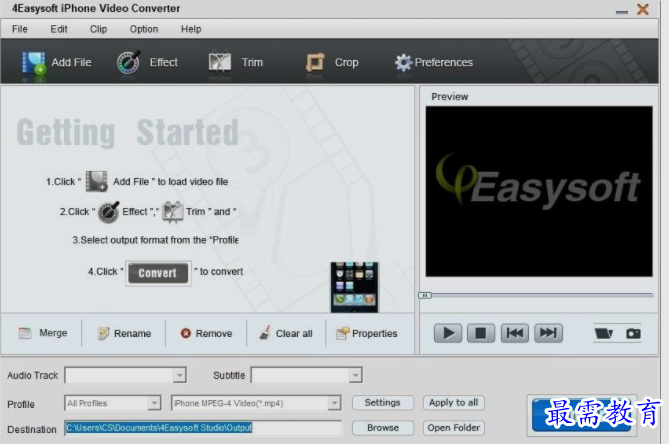
Task: Click the Clear all brush icon
Action: [x=265, y=333]
